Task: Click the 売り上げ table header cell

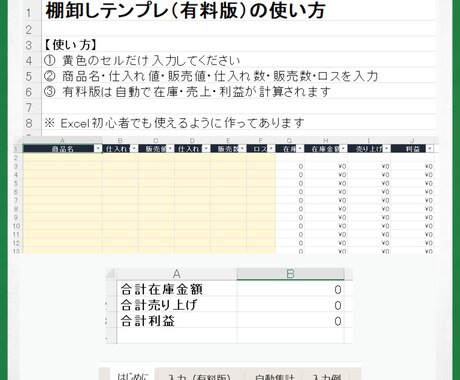Action: click(369, 149)
